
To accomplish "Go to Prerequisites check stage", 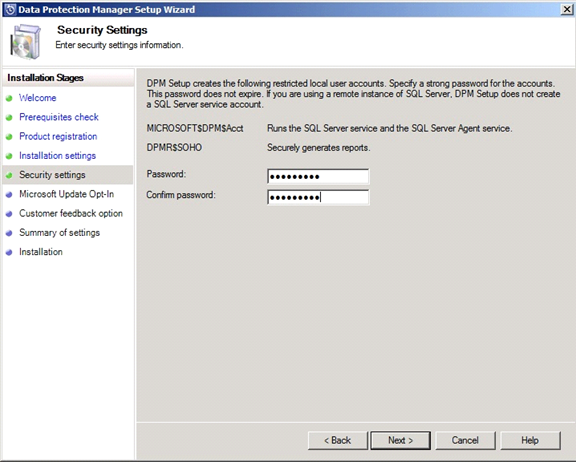I will tap(59, 117).
